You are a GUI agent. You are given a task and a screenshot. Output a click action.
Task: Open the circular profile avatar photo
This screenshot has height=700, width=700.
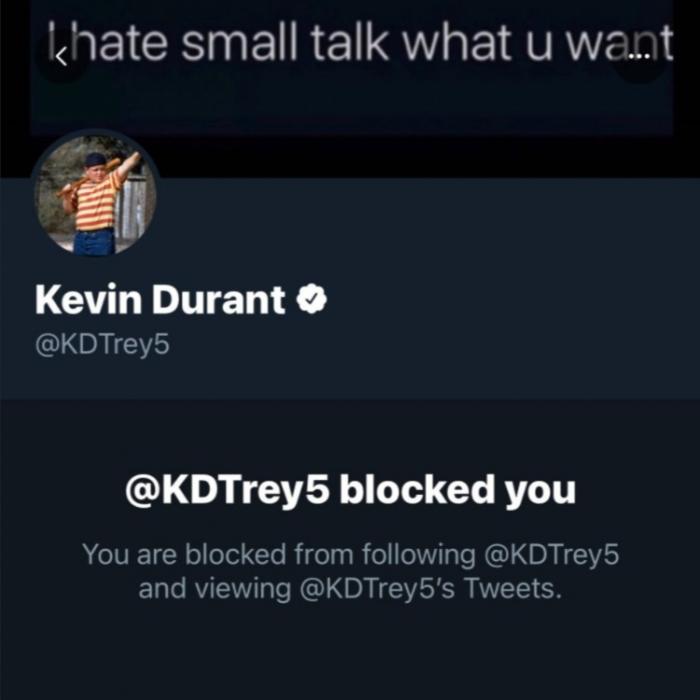96,195
